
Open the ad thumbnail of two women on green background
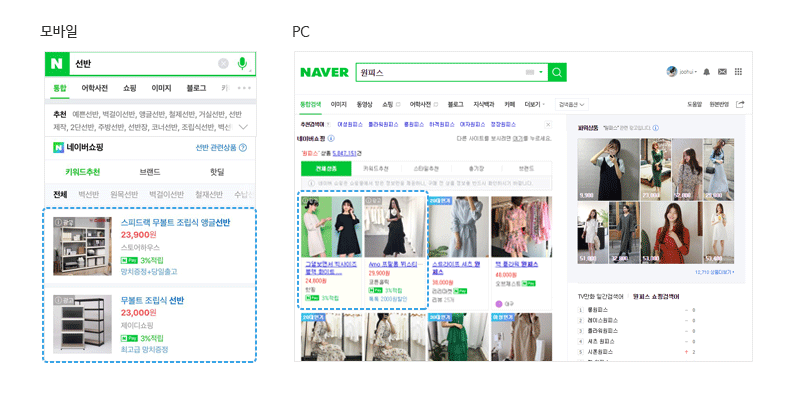click(x=331, y=227)
